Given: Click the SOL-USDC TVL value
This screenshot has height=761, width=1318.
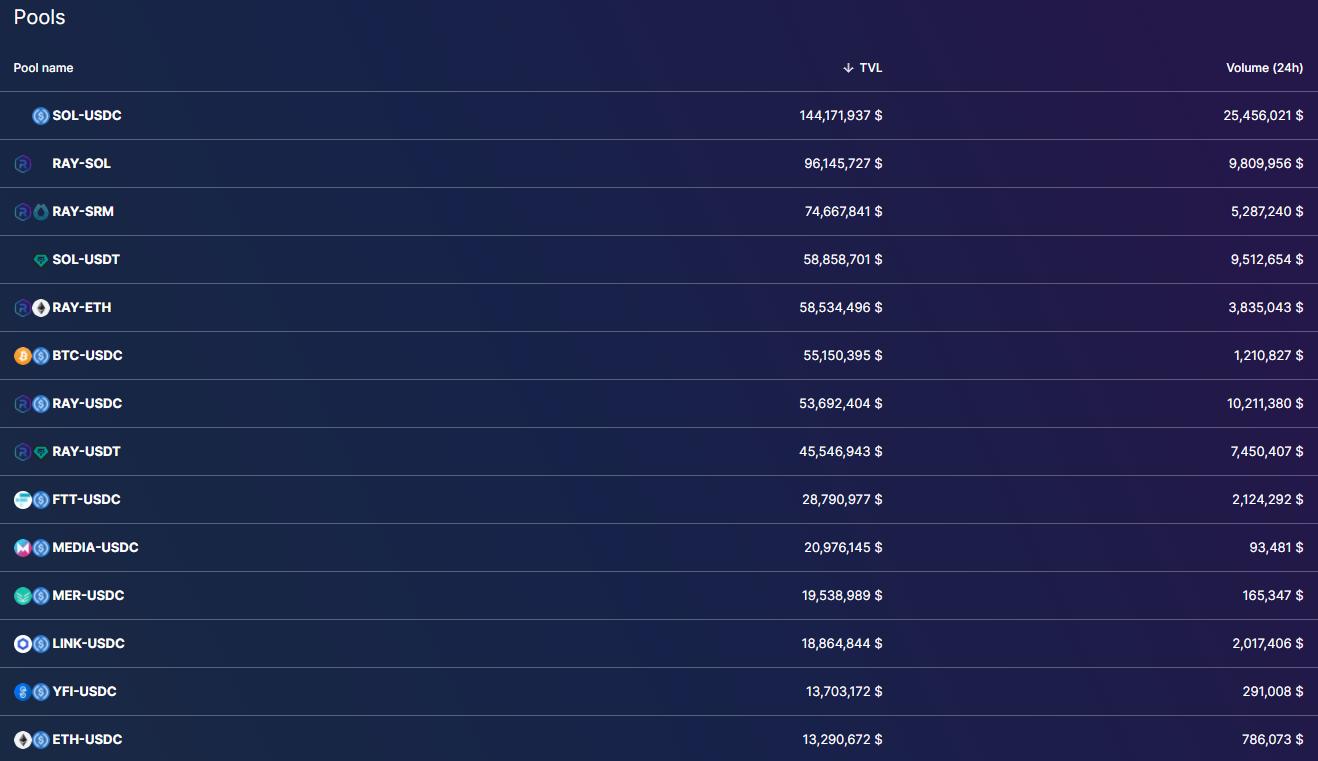Looking at the screenshot, I should [840, 116].
